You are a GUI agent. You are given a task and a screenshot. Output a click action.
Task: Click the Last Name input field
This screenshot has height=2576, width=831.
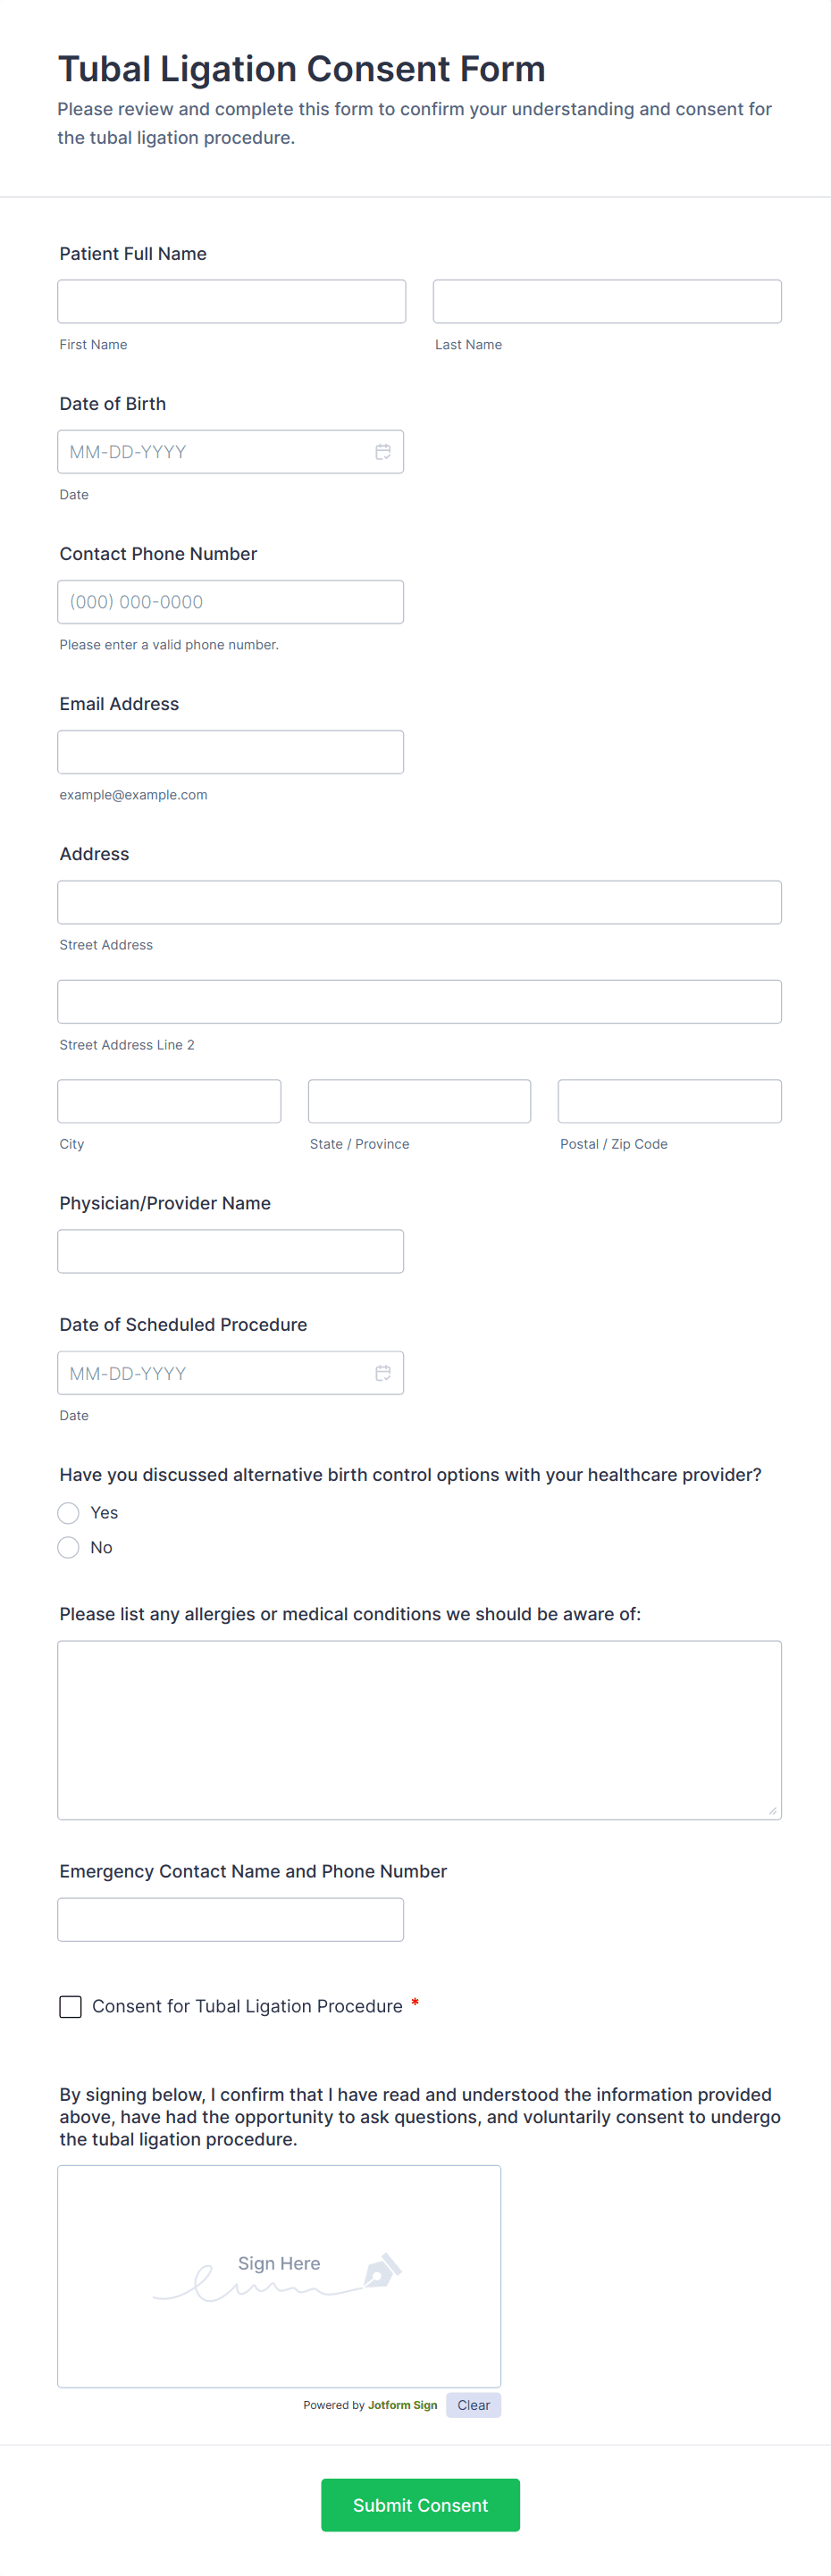click(x=606, y=301)
